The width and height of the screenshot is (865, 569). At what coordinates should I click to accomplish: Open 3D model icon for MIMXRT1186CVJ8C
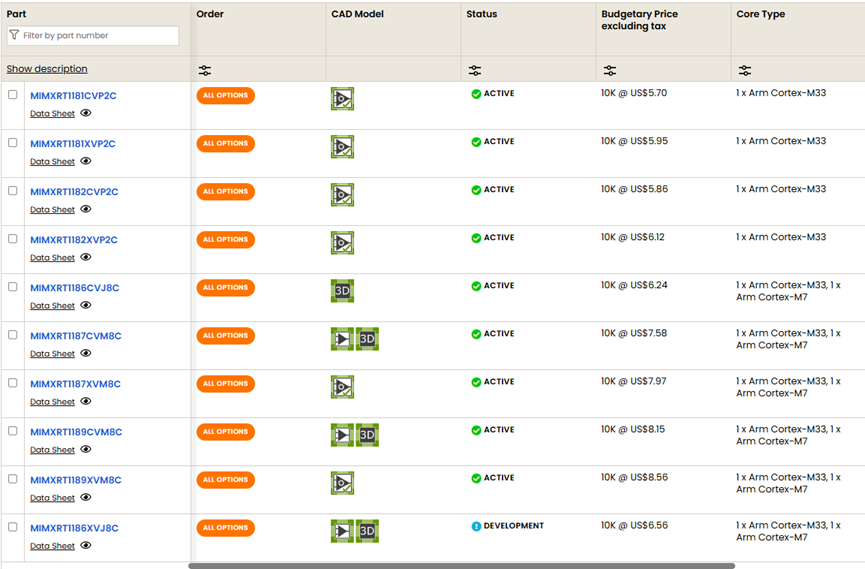(x=342, y=291)
